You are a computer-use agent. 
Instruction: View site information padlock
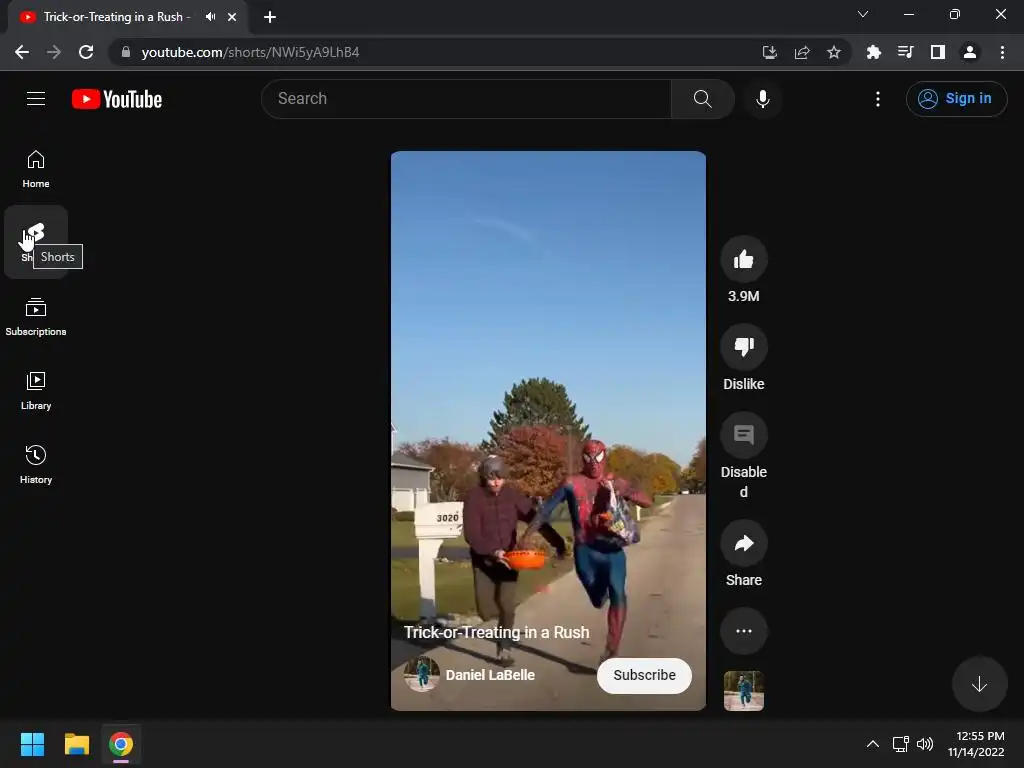coord(126,52)
